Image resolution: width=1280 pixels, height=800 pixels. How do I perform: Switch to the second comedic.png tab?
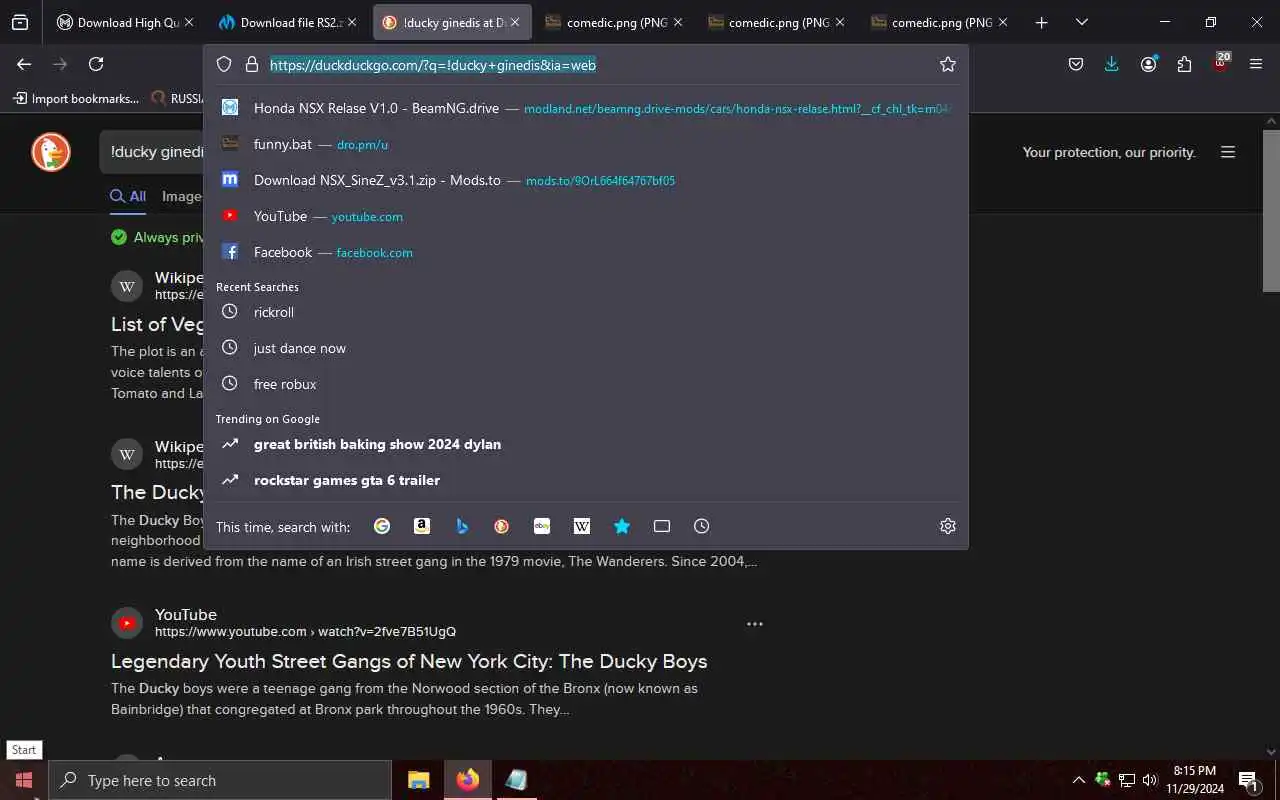click(776, 22)
